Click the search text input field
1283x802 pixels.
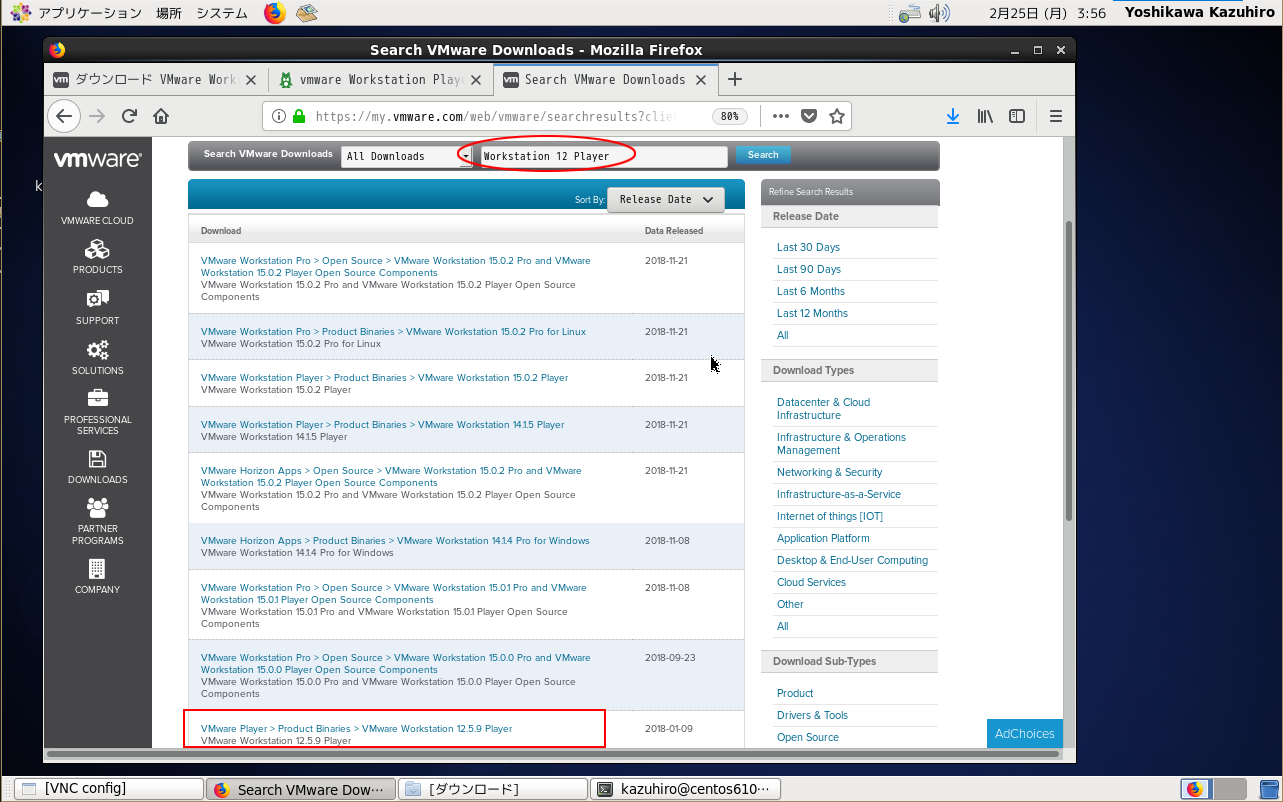tap(603, 156)
